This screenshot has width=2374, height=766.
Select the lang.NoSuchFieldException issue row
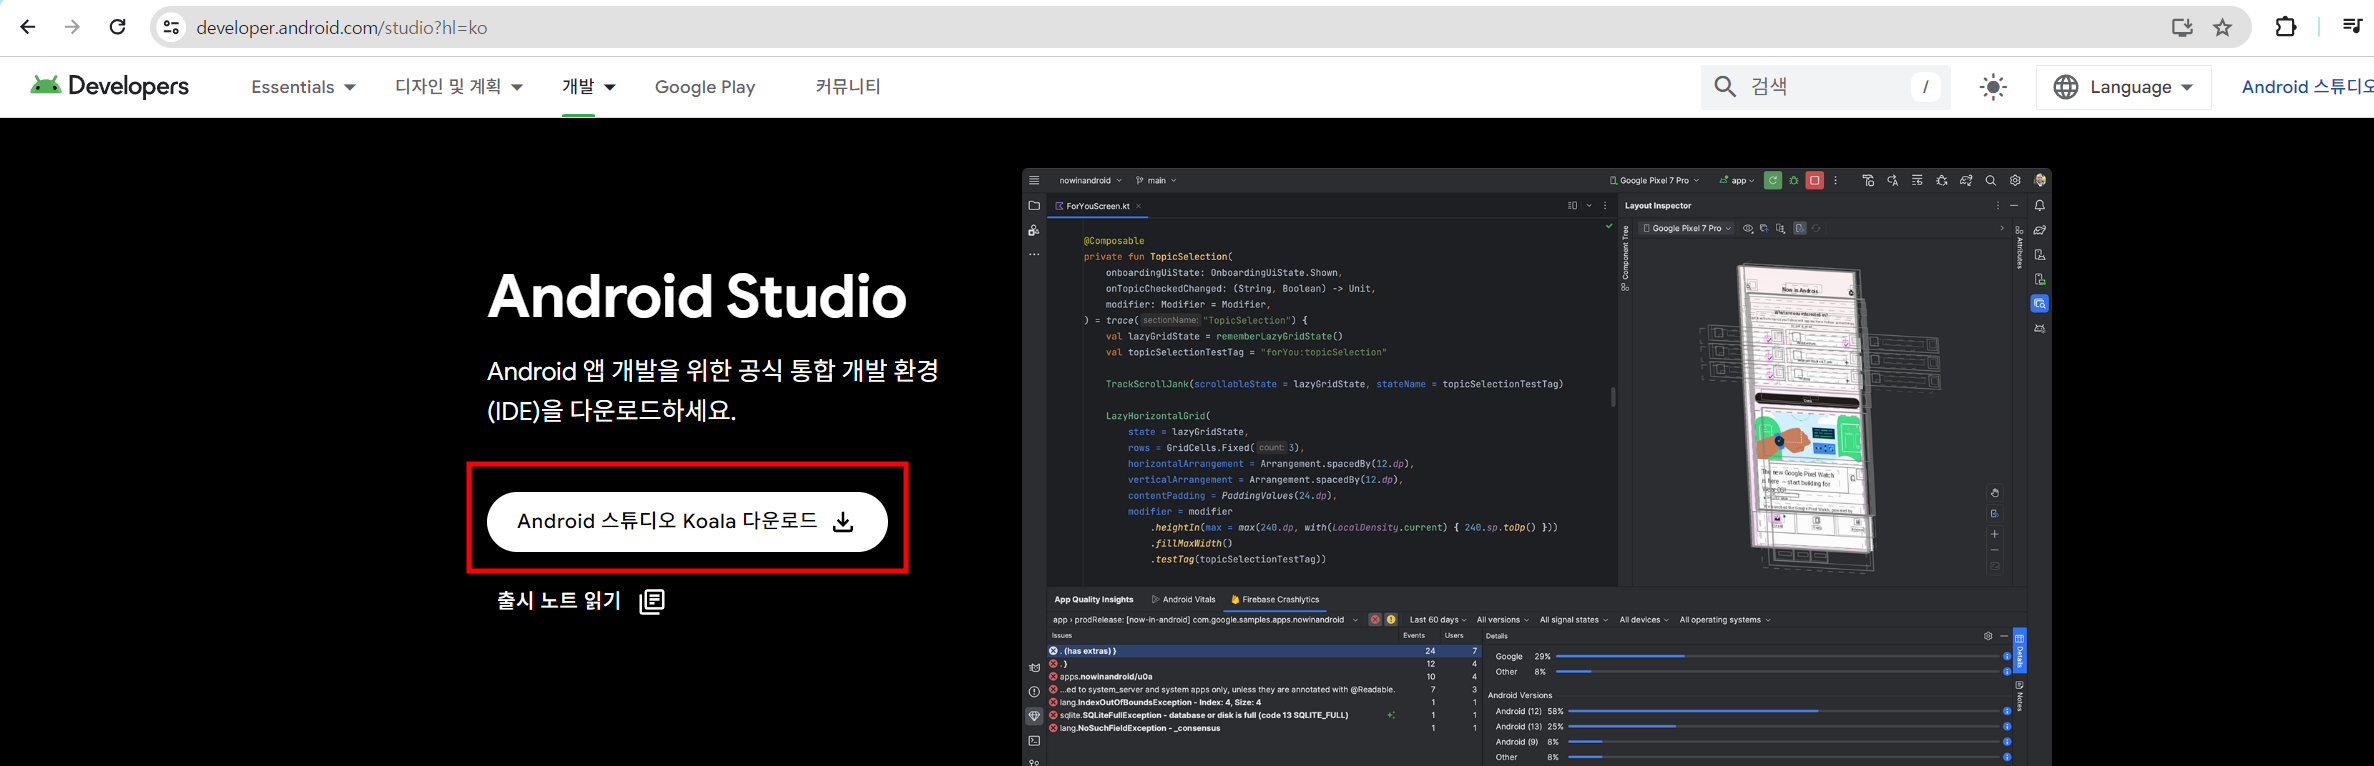coord(1263,728)
